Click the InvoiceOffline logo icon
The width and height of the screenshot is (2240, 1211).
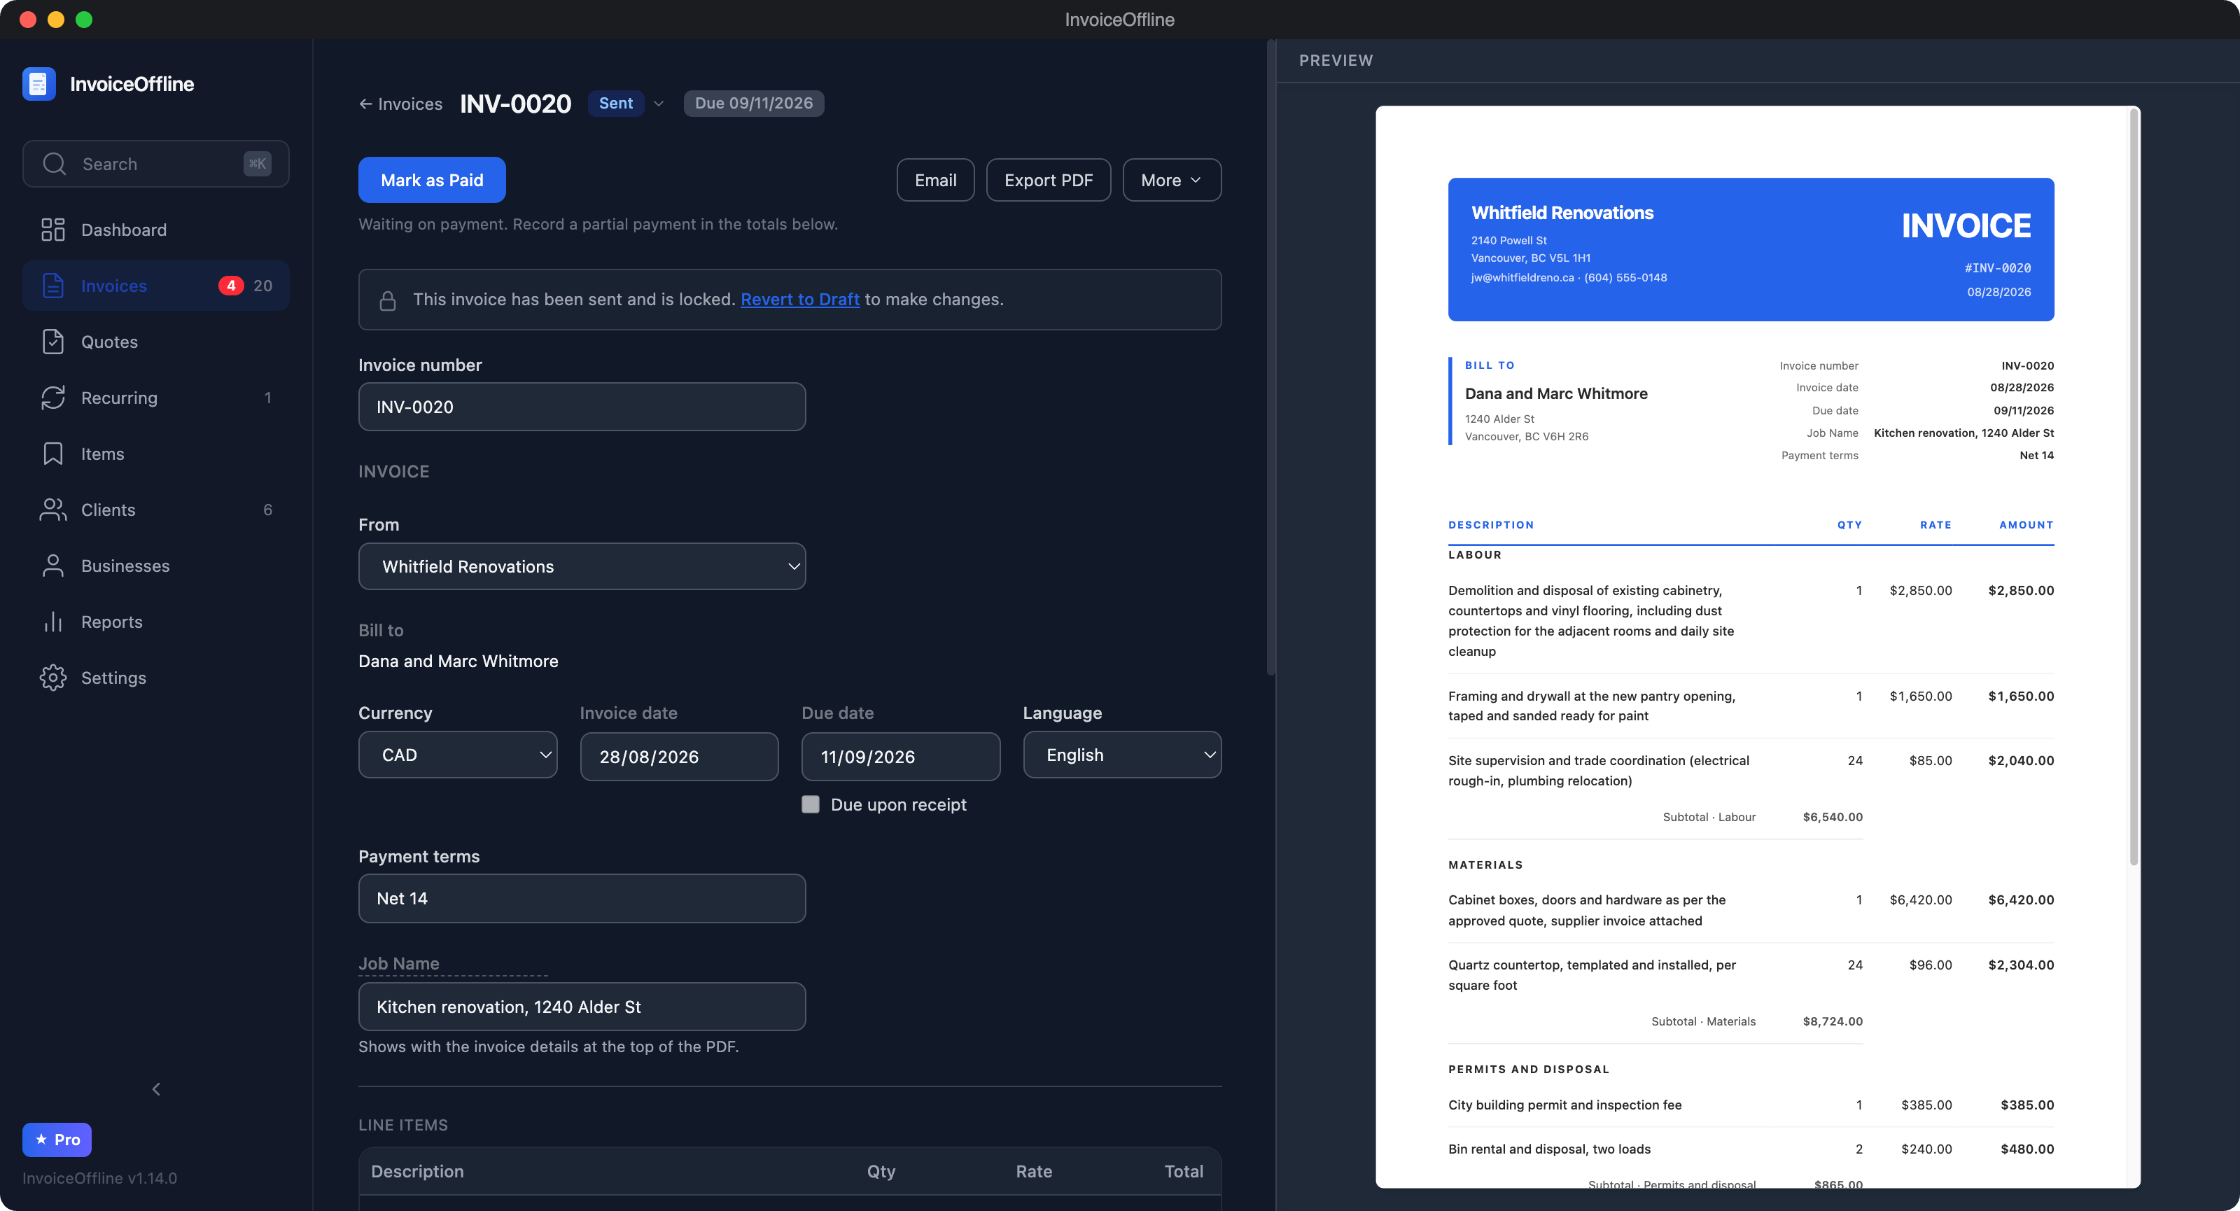pos(39,84)
